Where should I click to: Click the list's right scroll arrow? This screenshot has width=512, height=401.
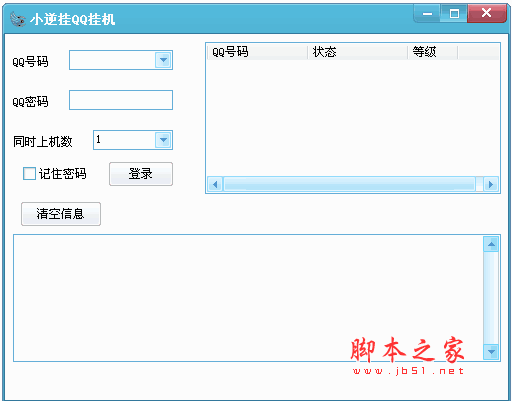point(491,184)
